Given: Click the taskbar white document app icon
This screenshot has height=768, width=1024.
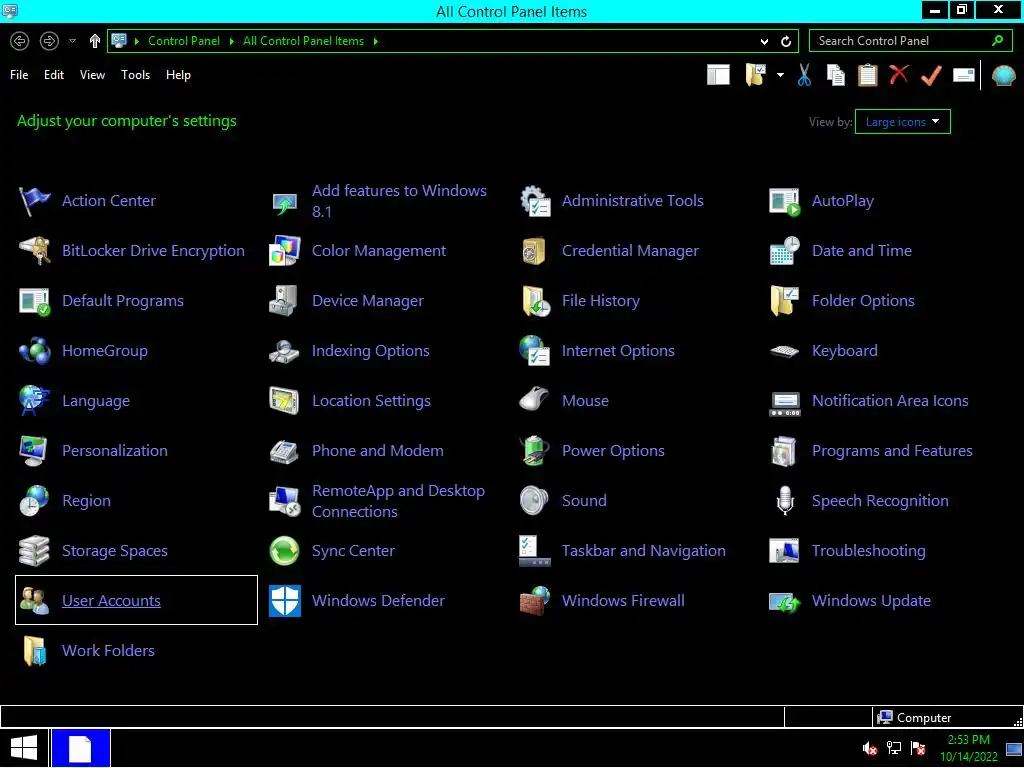Looking at the screenshot, I should pos(80,748).
